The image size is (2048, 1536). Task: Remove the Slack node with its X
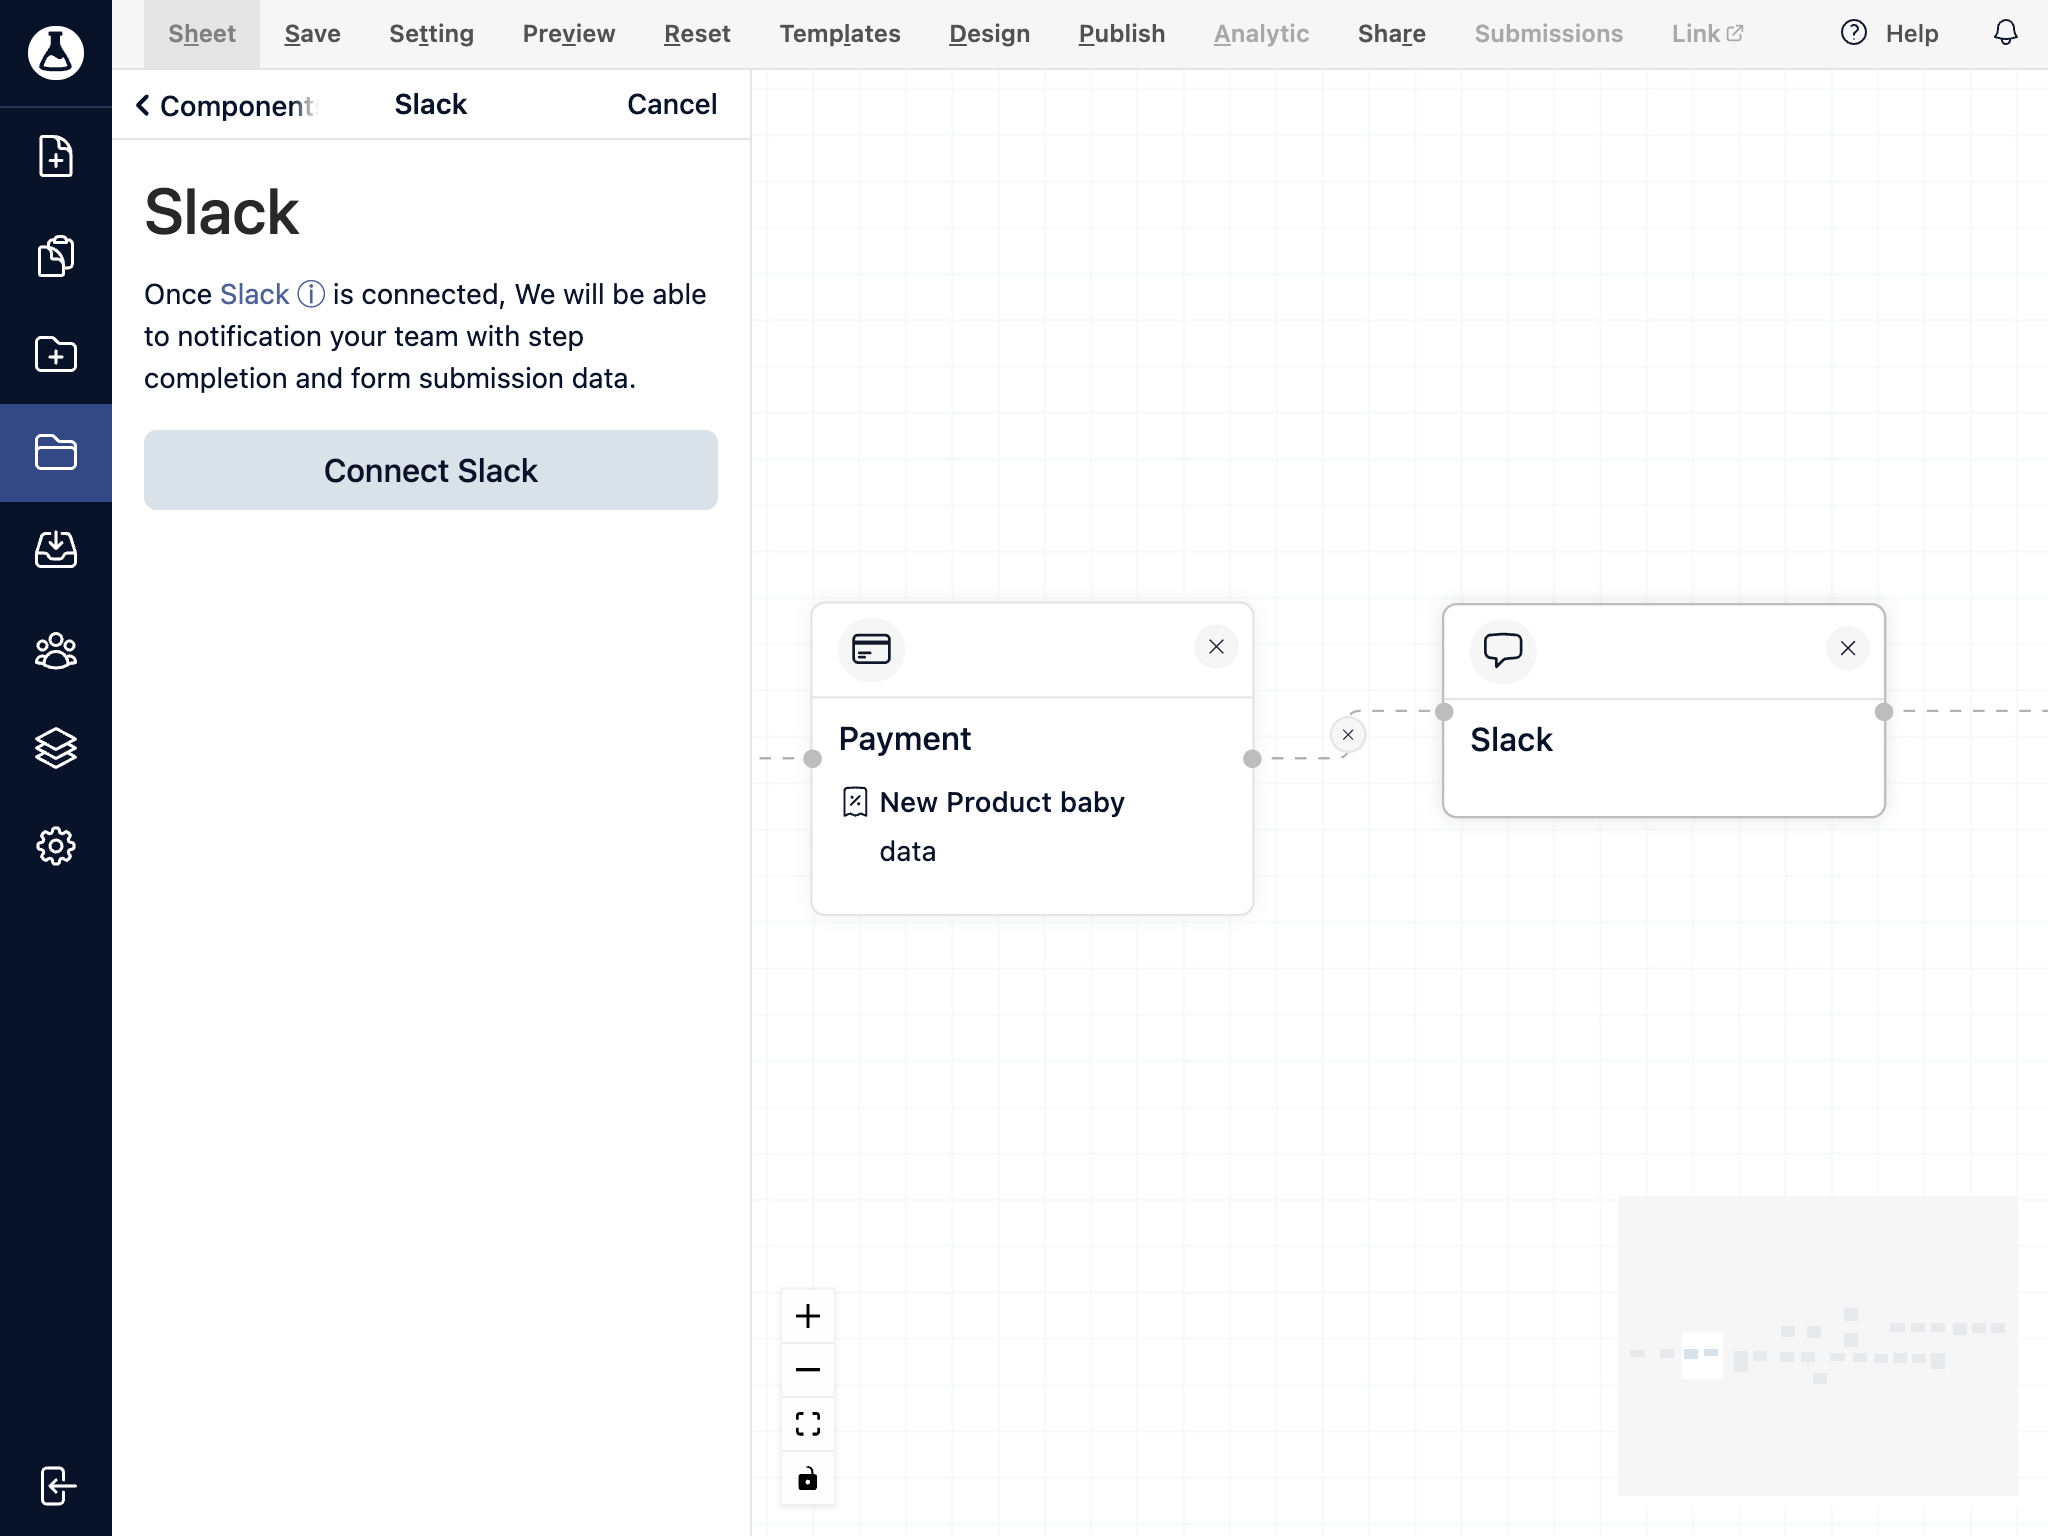[x=1848, y=649]
